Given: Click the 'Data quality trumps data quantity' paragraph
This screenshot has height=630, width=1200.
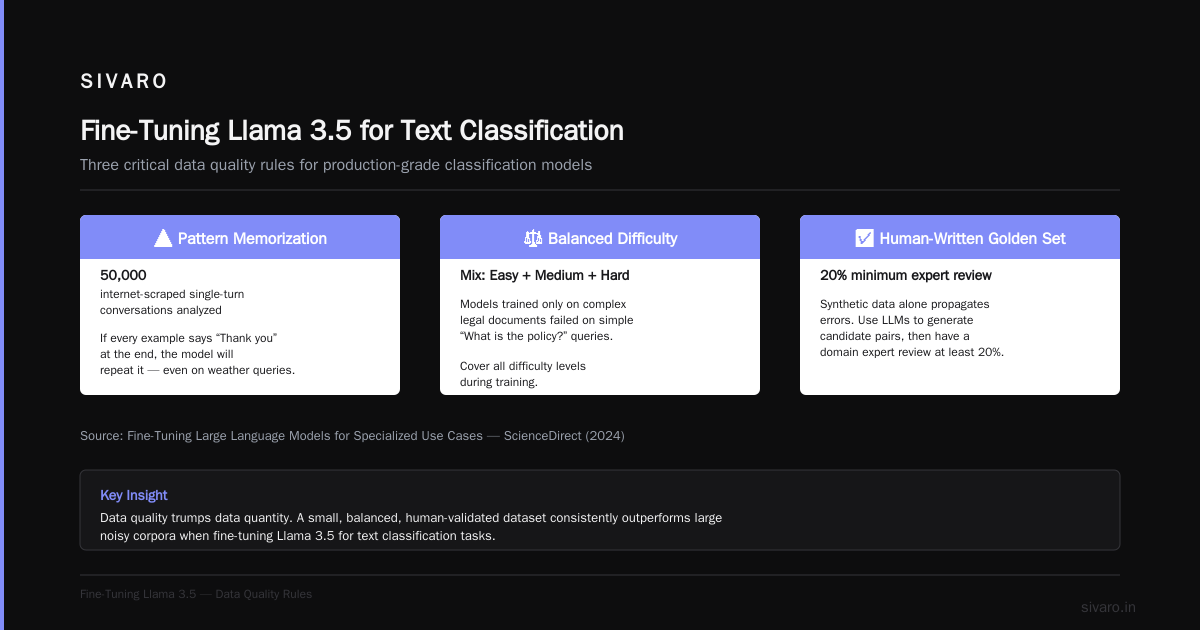Looking at the screenshot, I should tap(411, 527).
